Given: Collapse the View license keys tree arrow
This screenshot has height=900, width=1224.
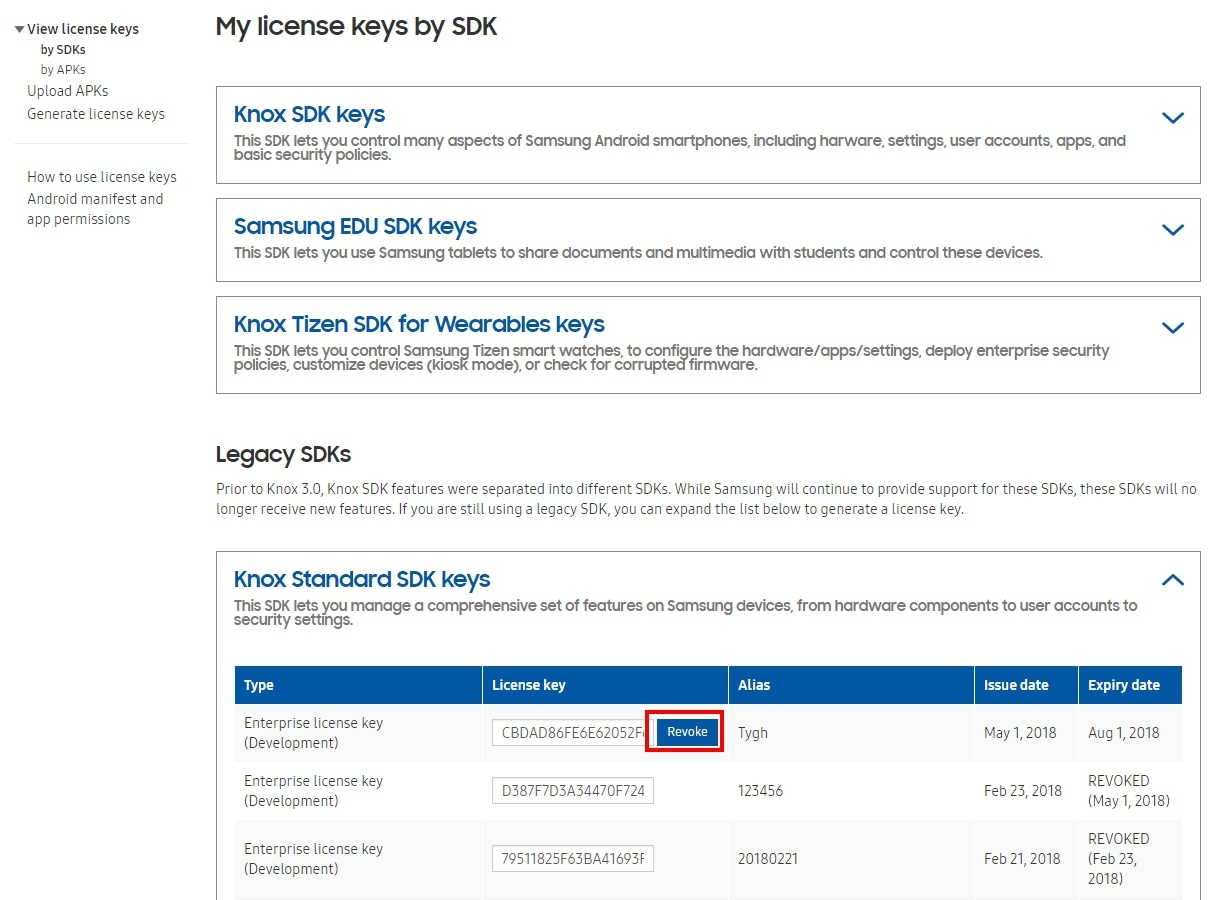Looking at the screenshot, I should [19, 29].
